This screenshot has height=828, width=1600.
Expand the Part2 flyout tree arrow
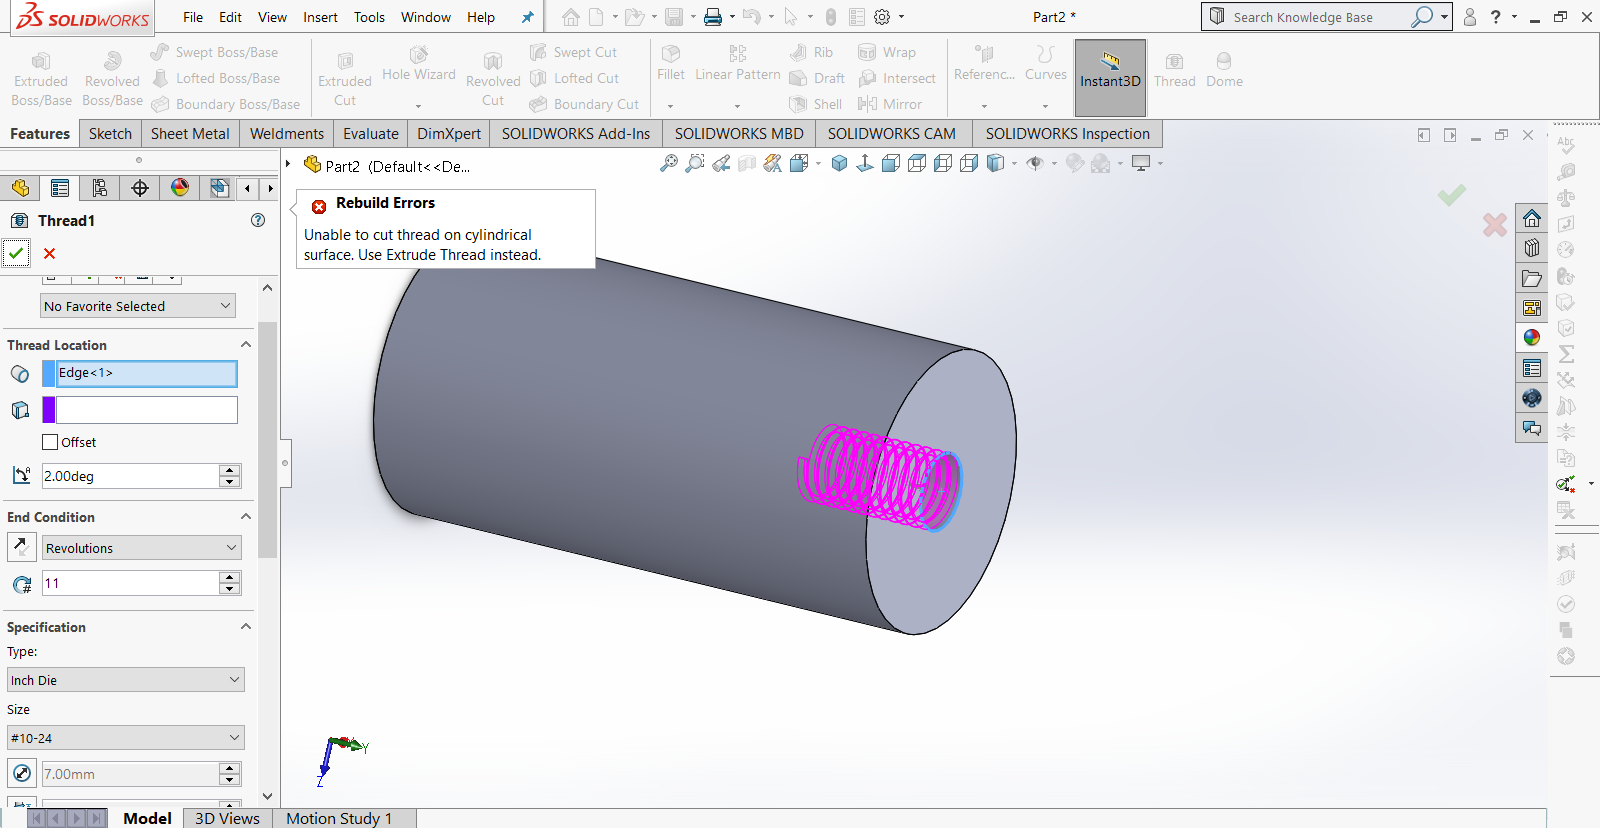click(x=288, y=164)
